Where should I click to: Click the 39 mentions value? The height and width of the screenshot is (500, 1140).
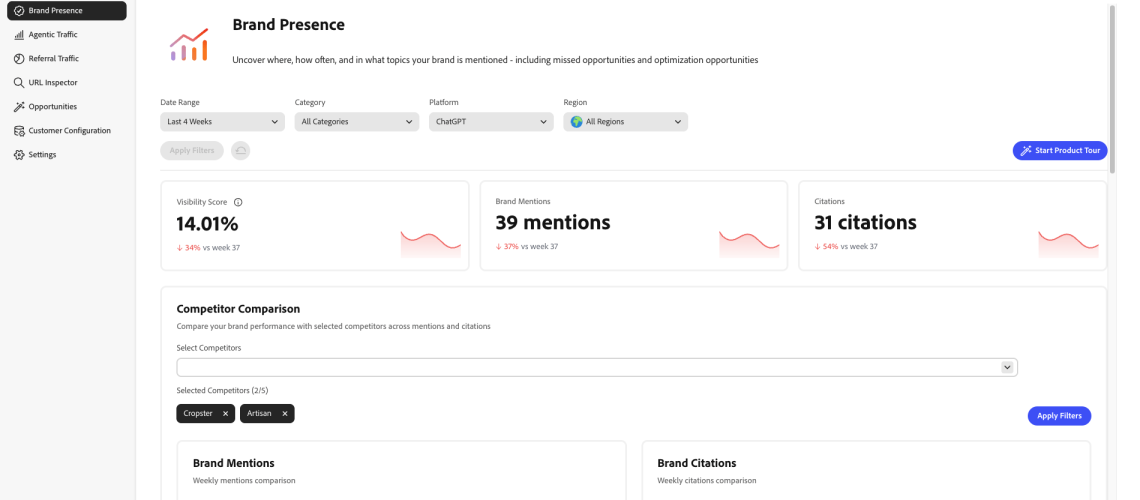[553, 222]
